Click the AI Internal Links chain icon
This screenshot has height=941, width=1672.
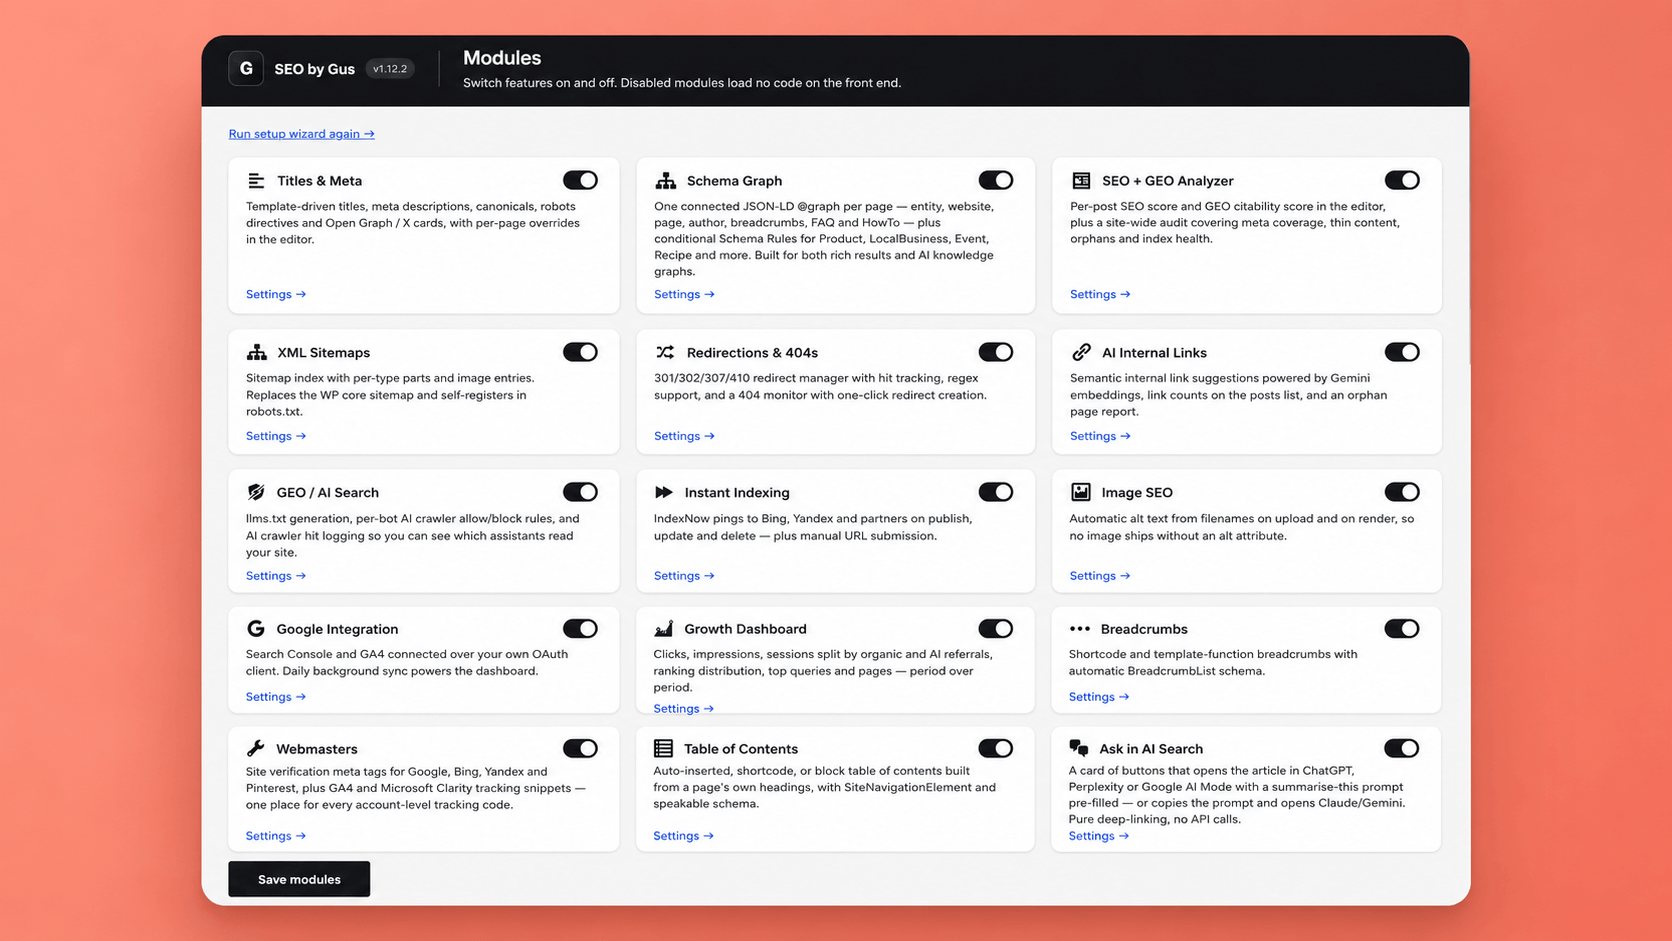point(1081,352)
